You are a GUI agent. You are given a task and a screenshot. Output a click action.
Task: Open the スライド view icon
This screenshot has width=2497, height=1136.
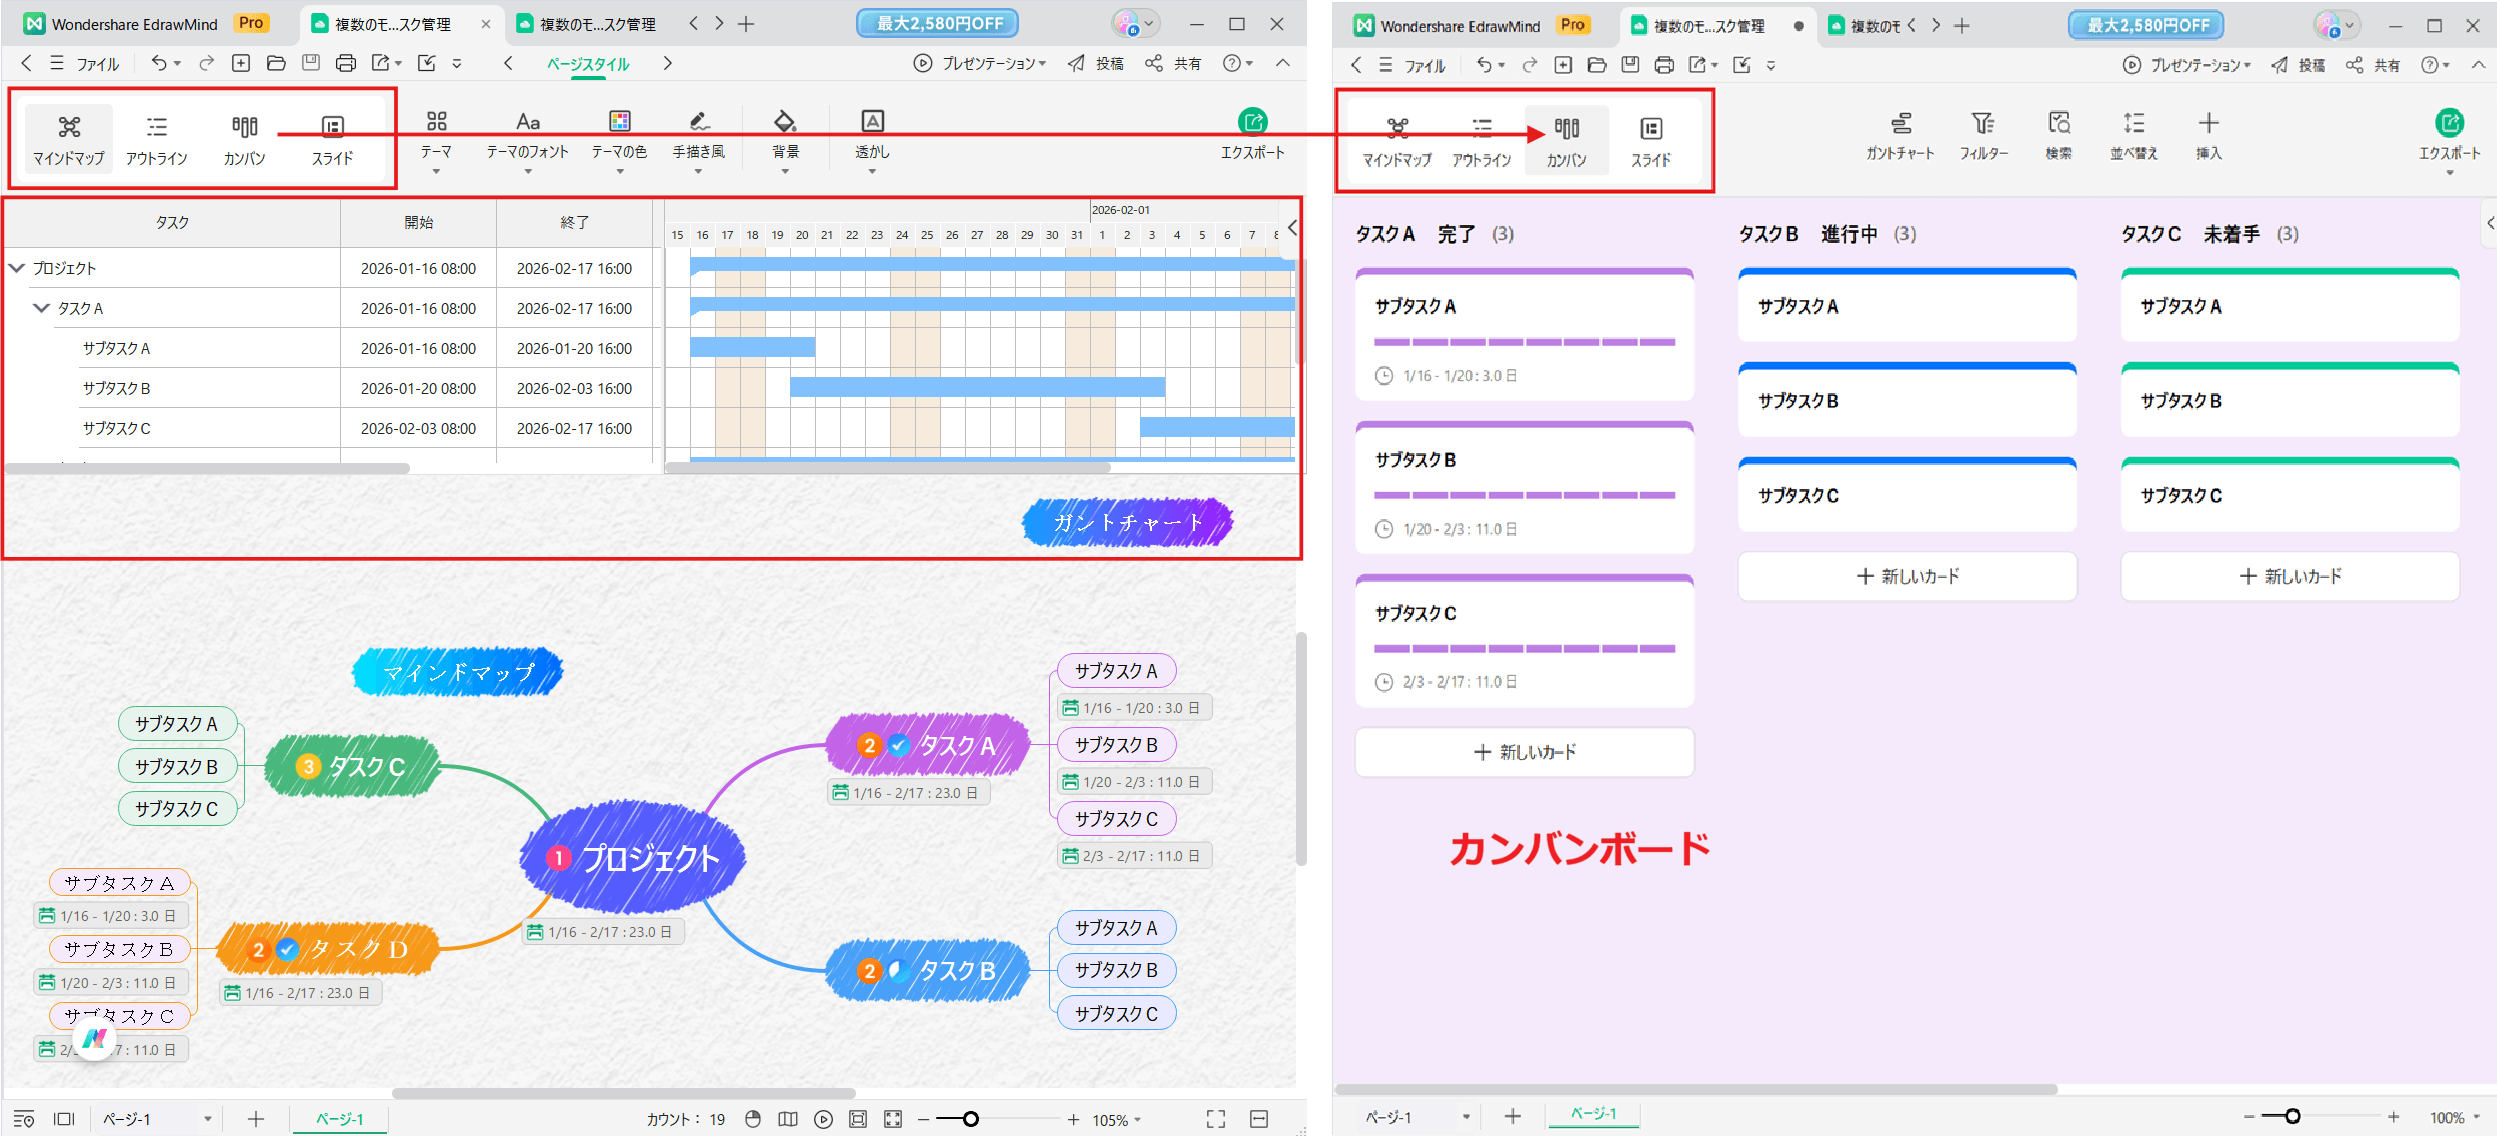tap(331, 140)
